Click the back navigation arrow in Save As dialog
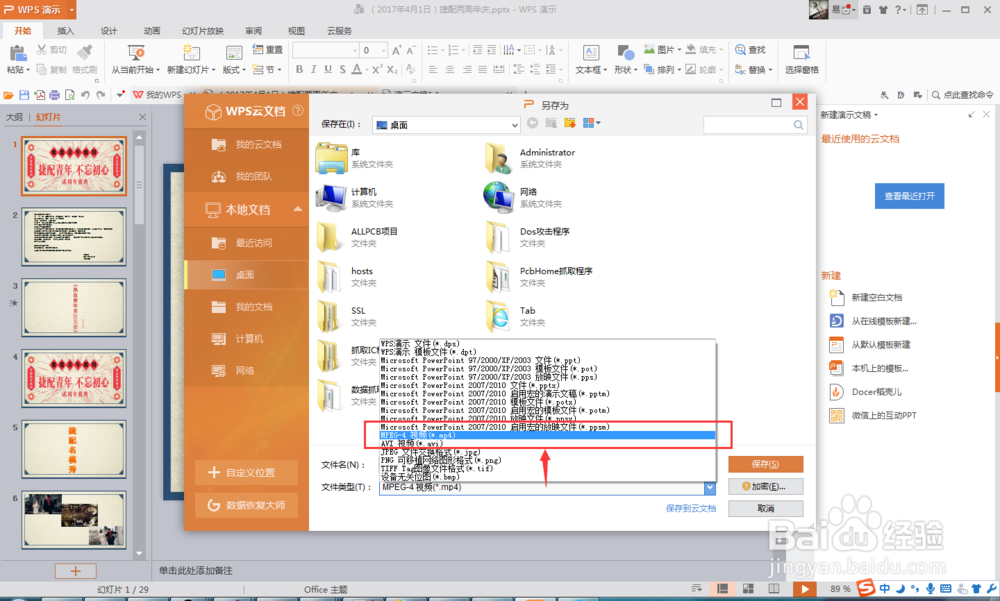Viewport: 1000px width, 601px height. (x=533, y=123)
